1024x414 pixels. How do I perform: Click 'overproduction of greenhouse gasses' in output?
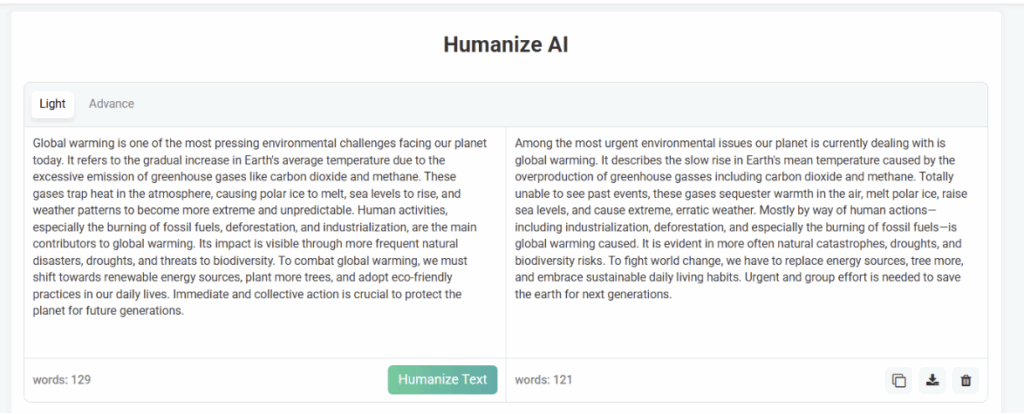tap(617, 177)
